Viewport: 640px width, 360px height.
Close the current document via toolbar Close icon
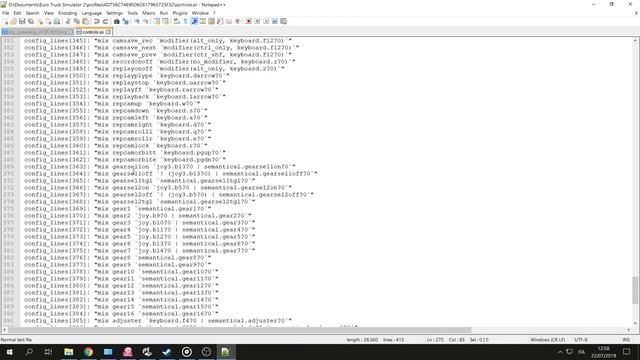(x=40, y=21)
